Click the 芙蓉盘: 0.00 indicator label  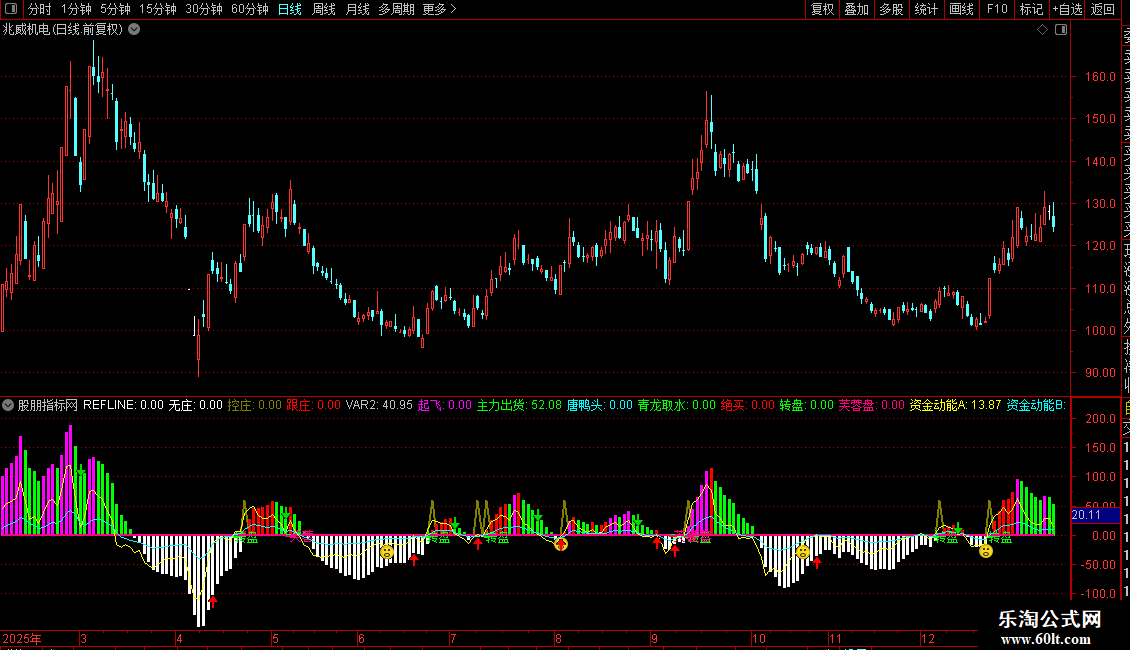pyautogui.click(x=871, y=405)
